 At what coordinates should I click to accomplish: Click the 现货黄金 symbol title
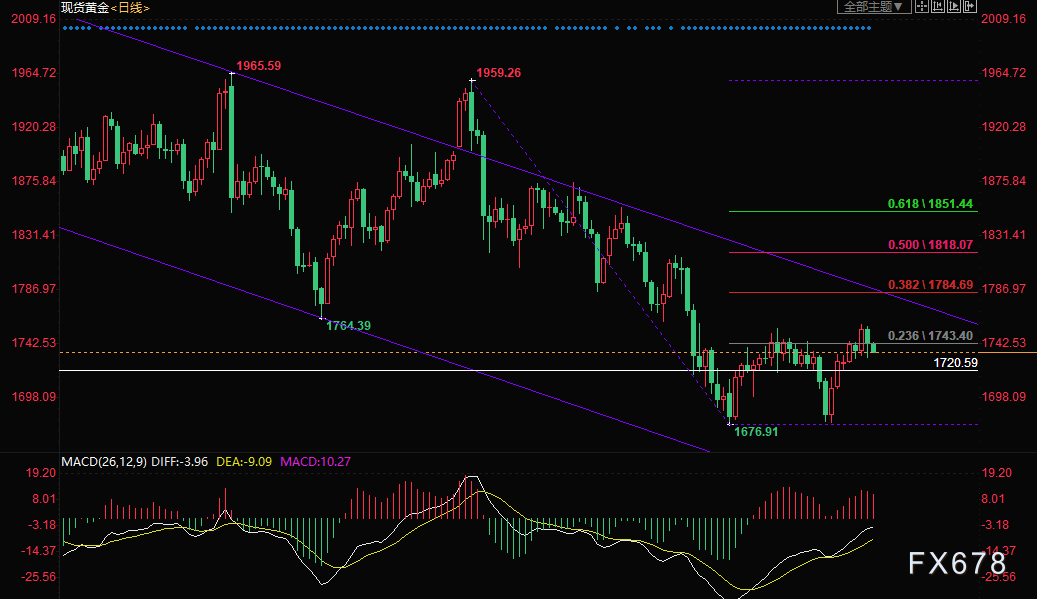83,8
